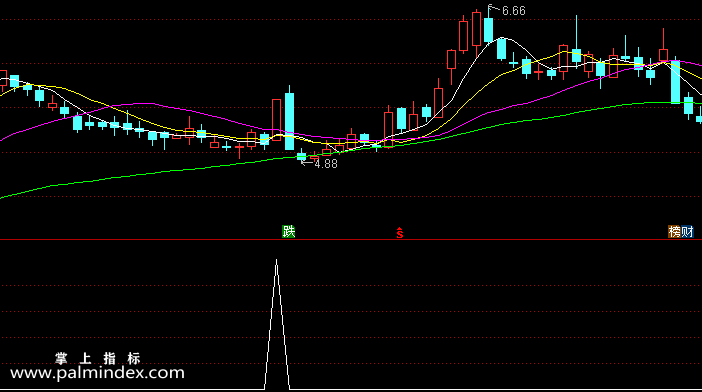Click the 掌上指标 watermark title

click(98, 358)
